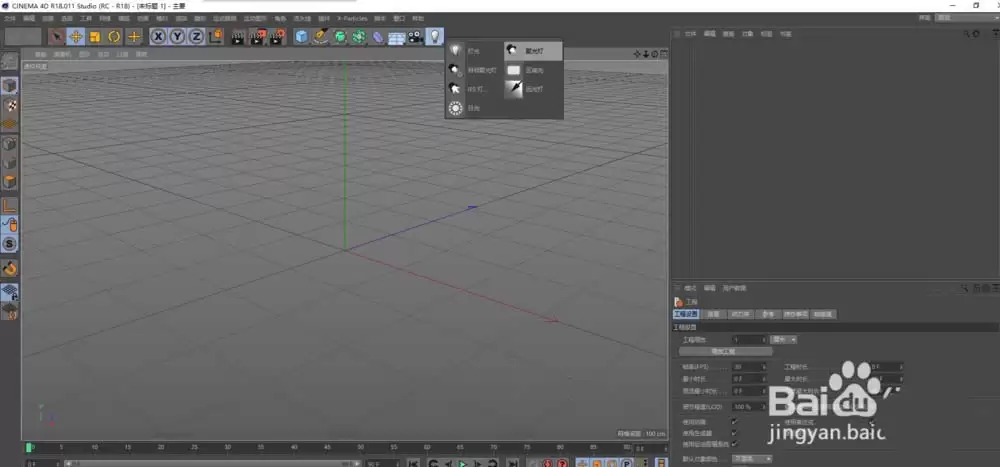Switch to the Project Settings (工程设置) tab
Viewport: 1000px width, 467px height.
687,314
